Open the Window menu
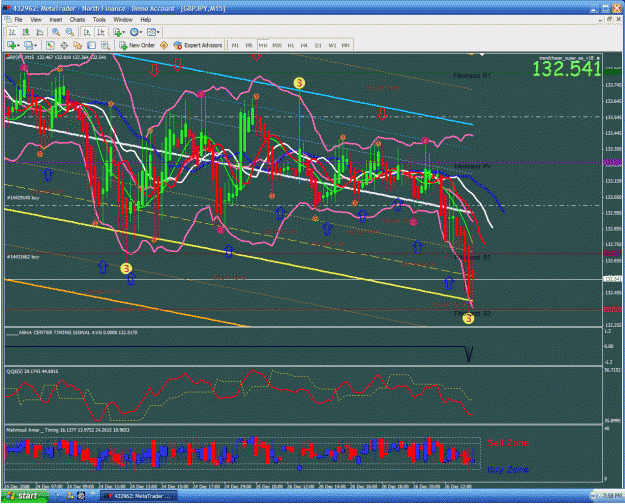This screenshot has height=504, width=625. [123, 20]
